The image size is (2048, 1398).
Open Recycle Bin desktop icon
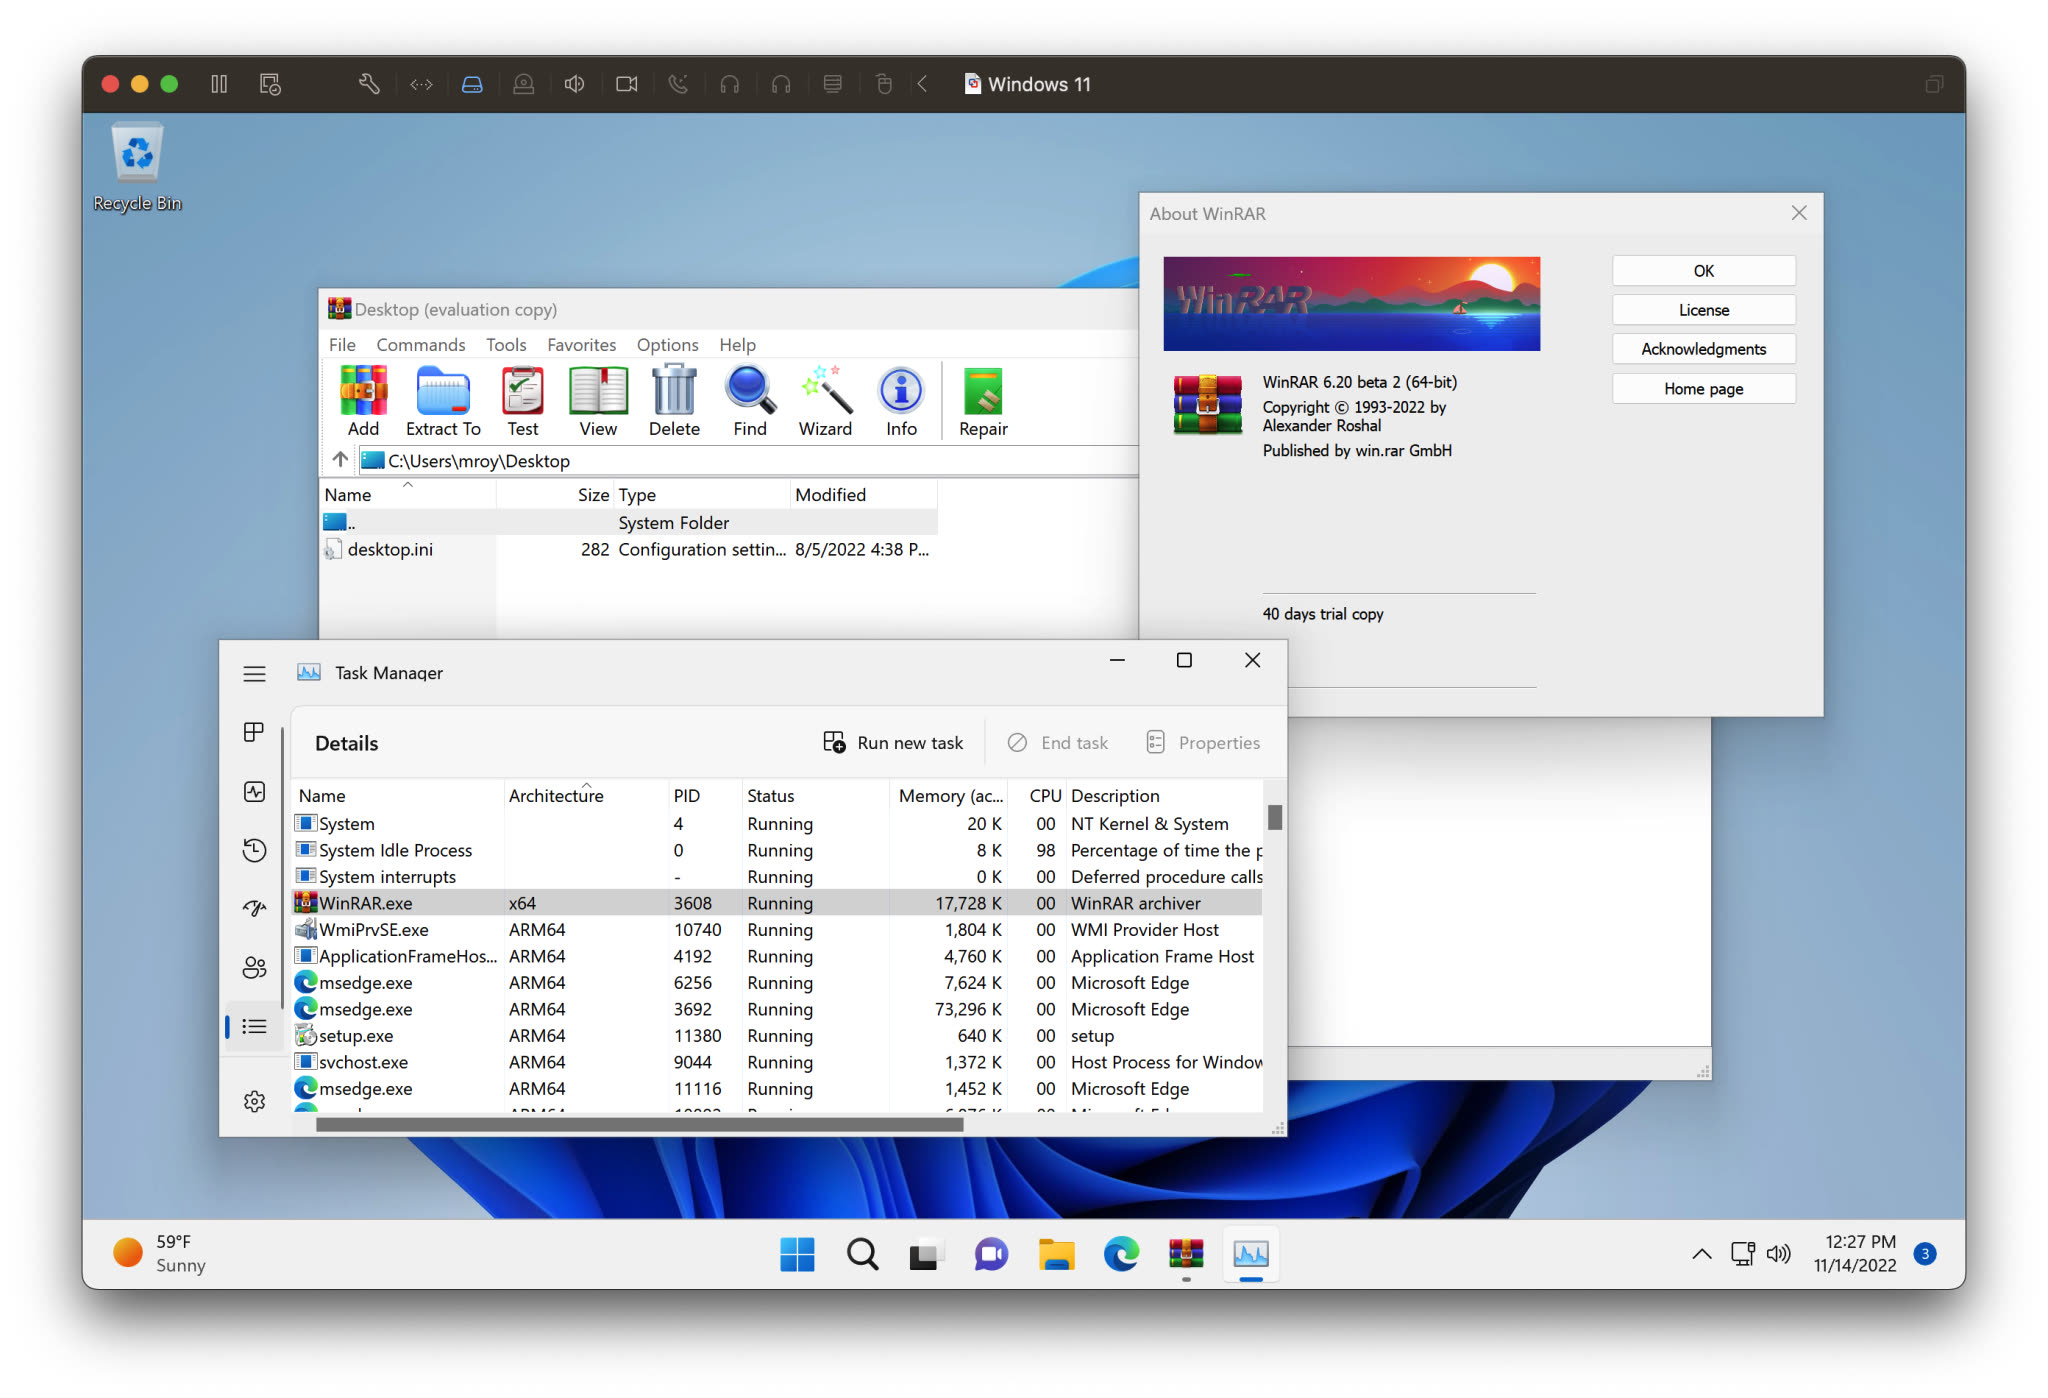tap(137, 166)
